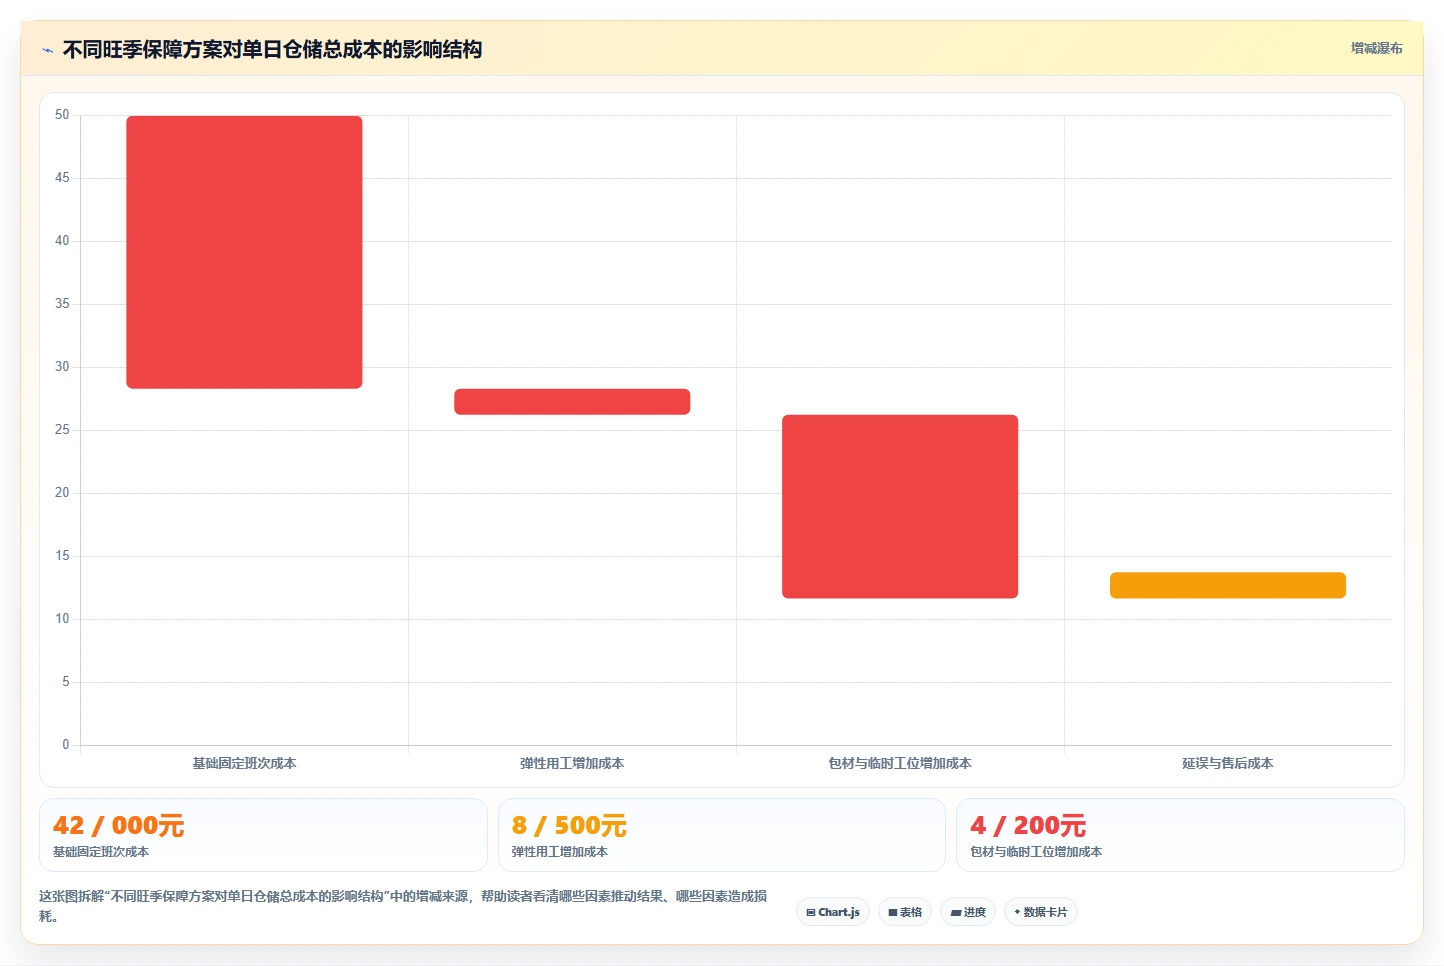Click the Chart.js tag chip
The height and width of the screenshot is (966, 1444).
click(x=833, y=912)
